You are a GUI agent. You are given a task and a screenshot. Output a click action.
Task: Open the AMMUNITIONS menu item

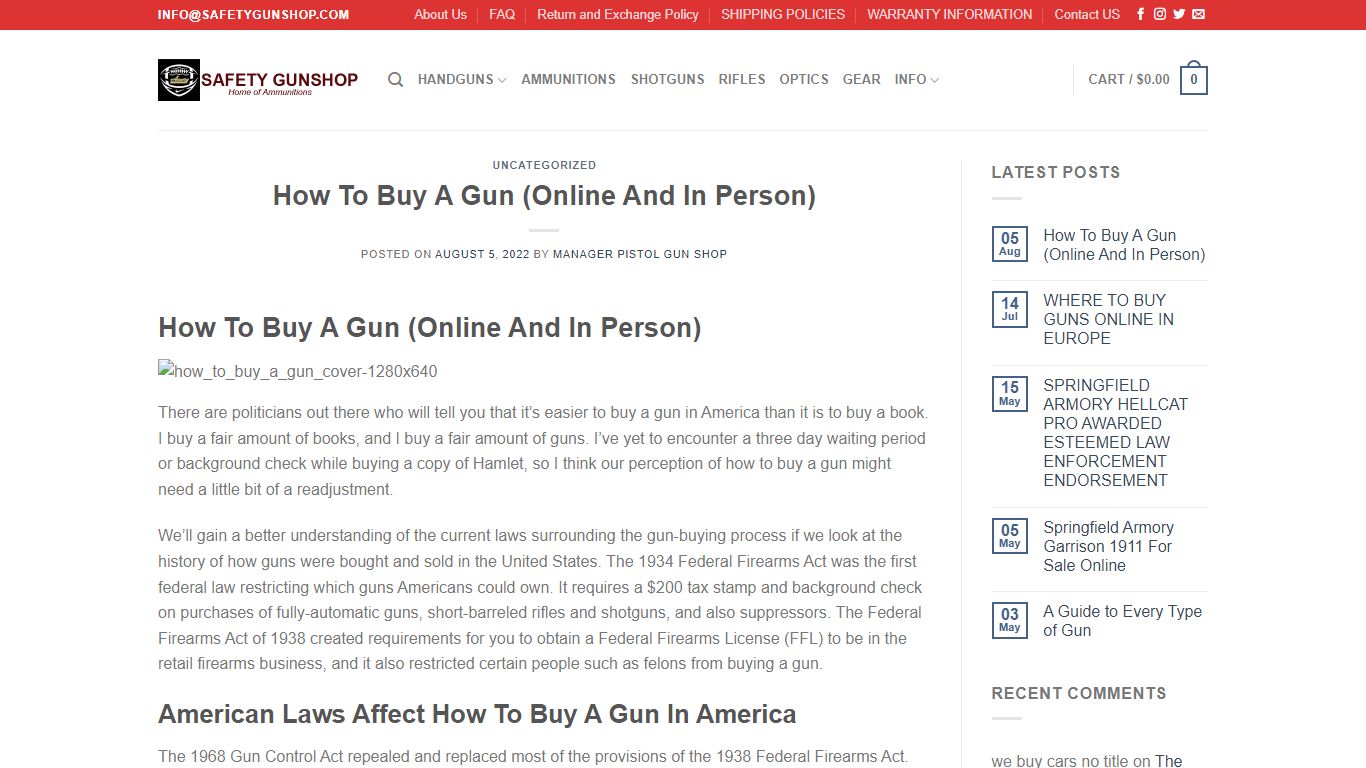tap(568, 79)
